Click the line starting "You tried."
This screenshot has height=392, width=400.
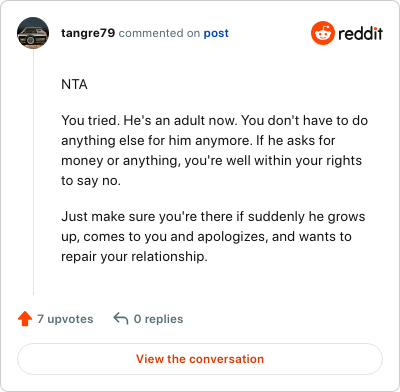coord(215,120)
